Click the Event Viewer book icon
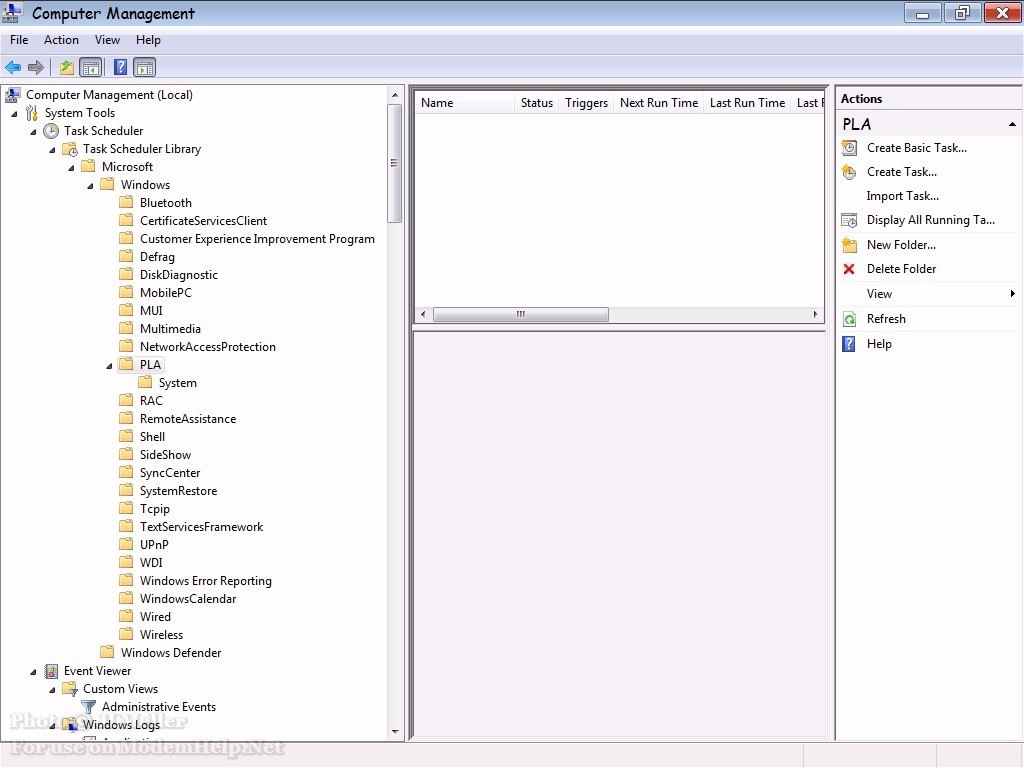1024x768 pixels. point(51,671)
